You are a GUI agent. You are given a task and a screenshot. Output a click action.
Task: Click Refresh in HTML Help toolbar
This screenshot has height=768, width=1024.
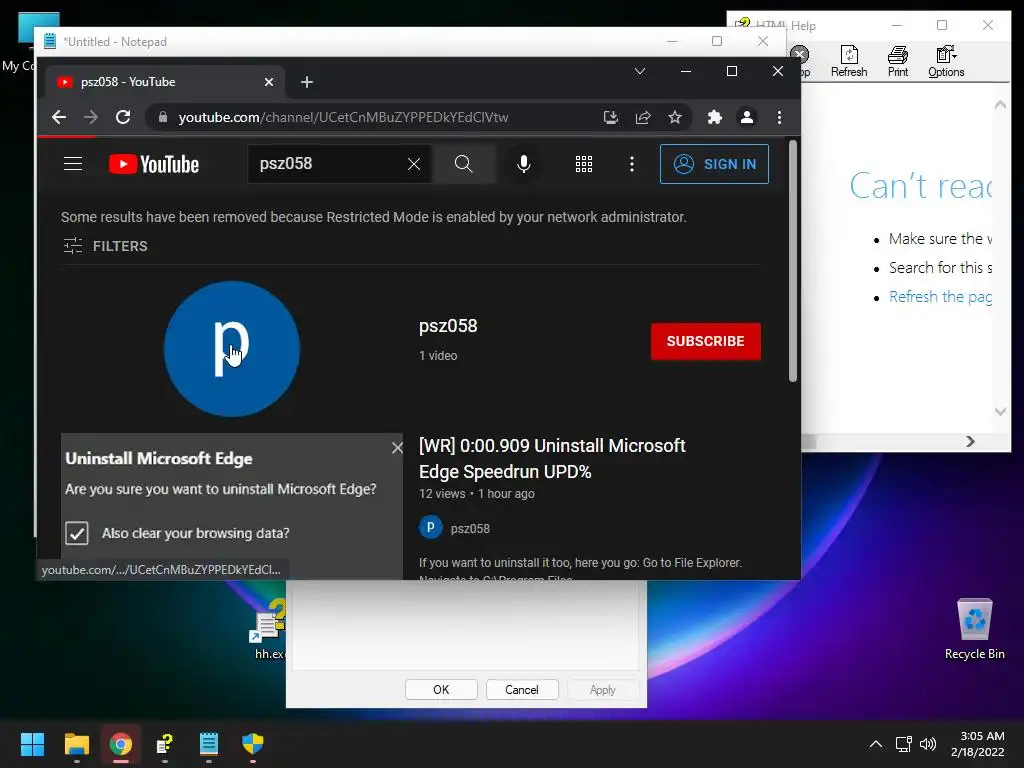point(849,62)
